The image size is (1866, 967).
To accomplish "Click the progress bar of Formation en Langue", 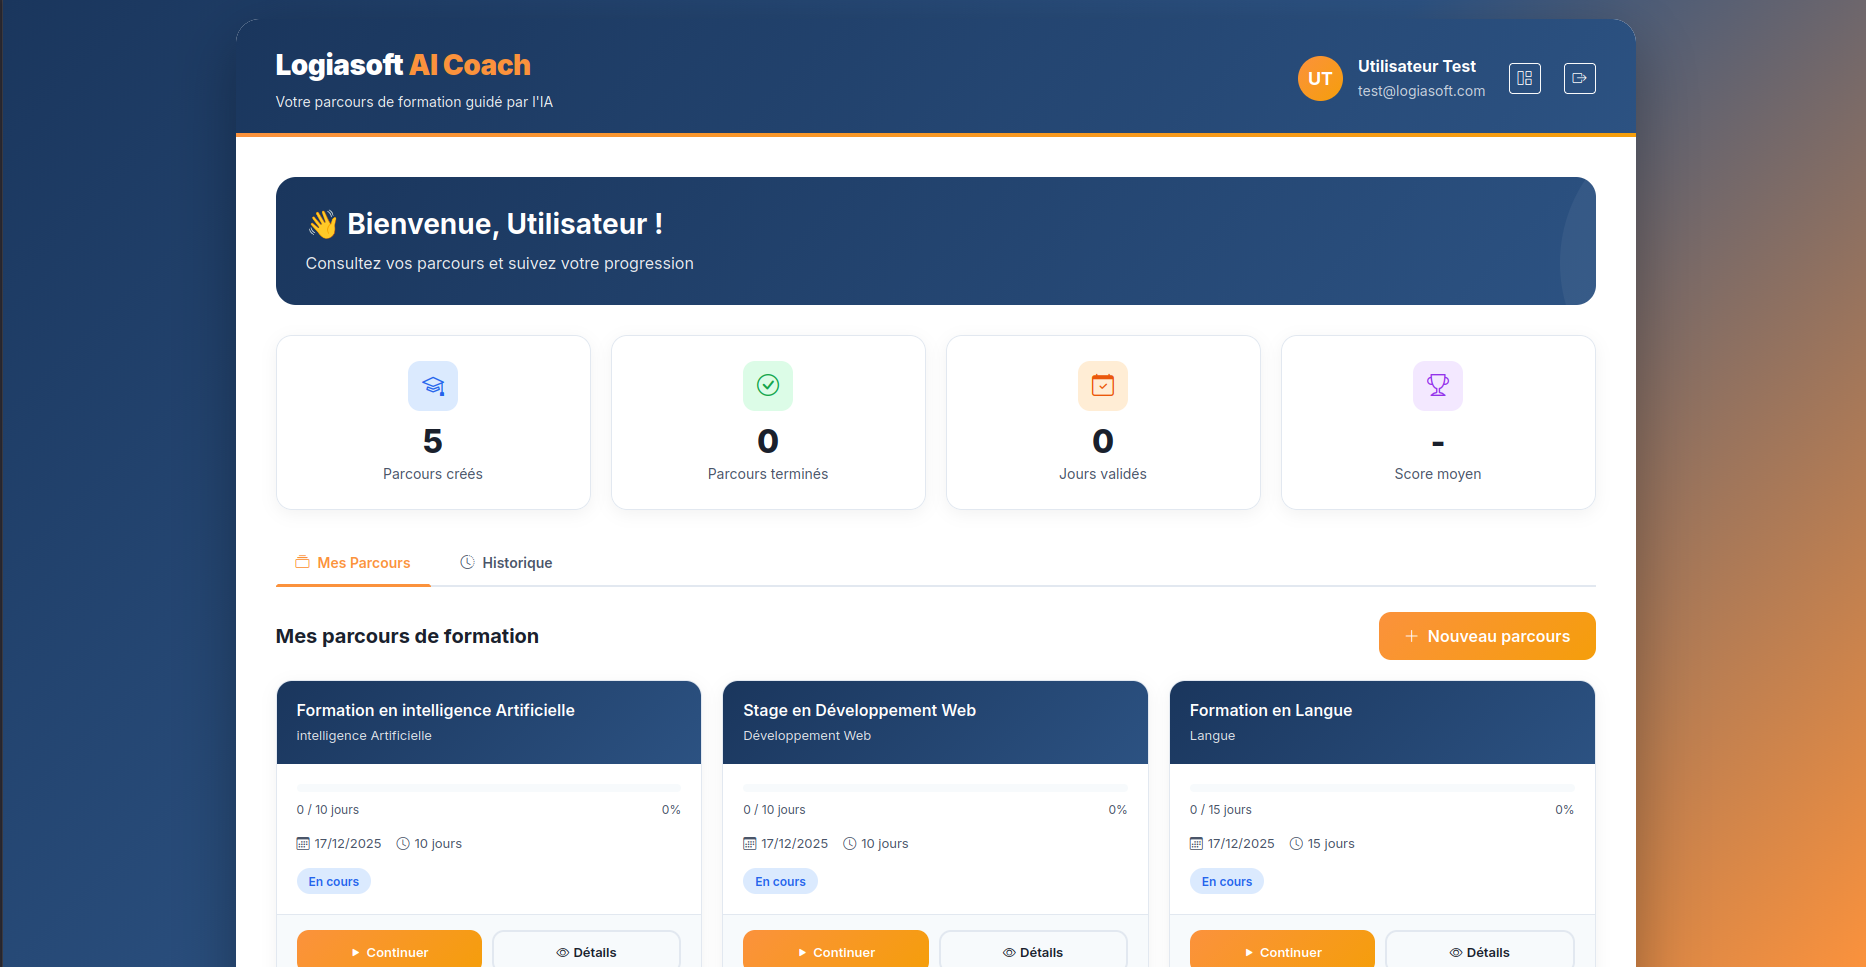I will coord(1382,787).
